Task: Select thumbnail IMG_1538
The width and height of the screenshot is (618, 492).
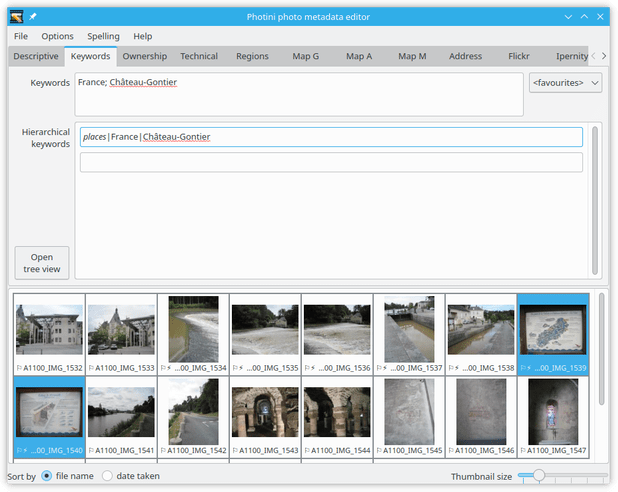Action: point(481,334)
